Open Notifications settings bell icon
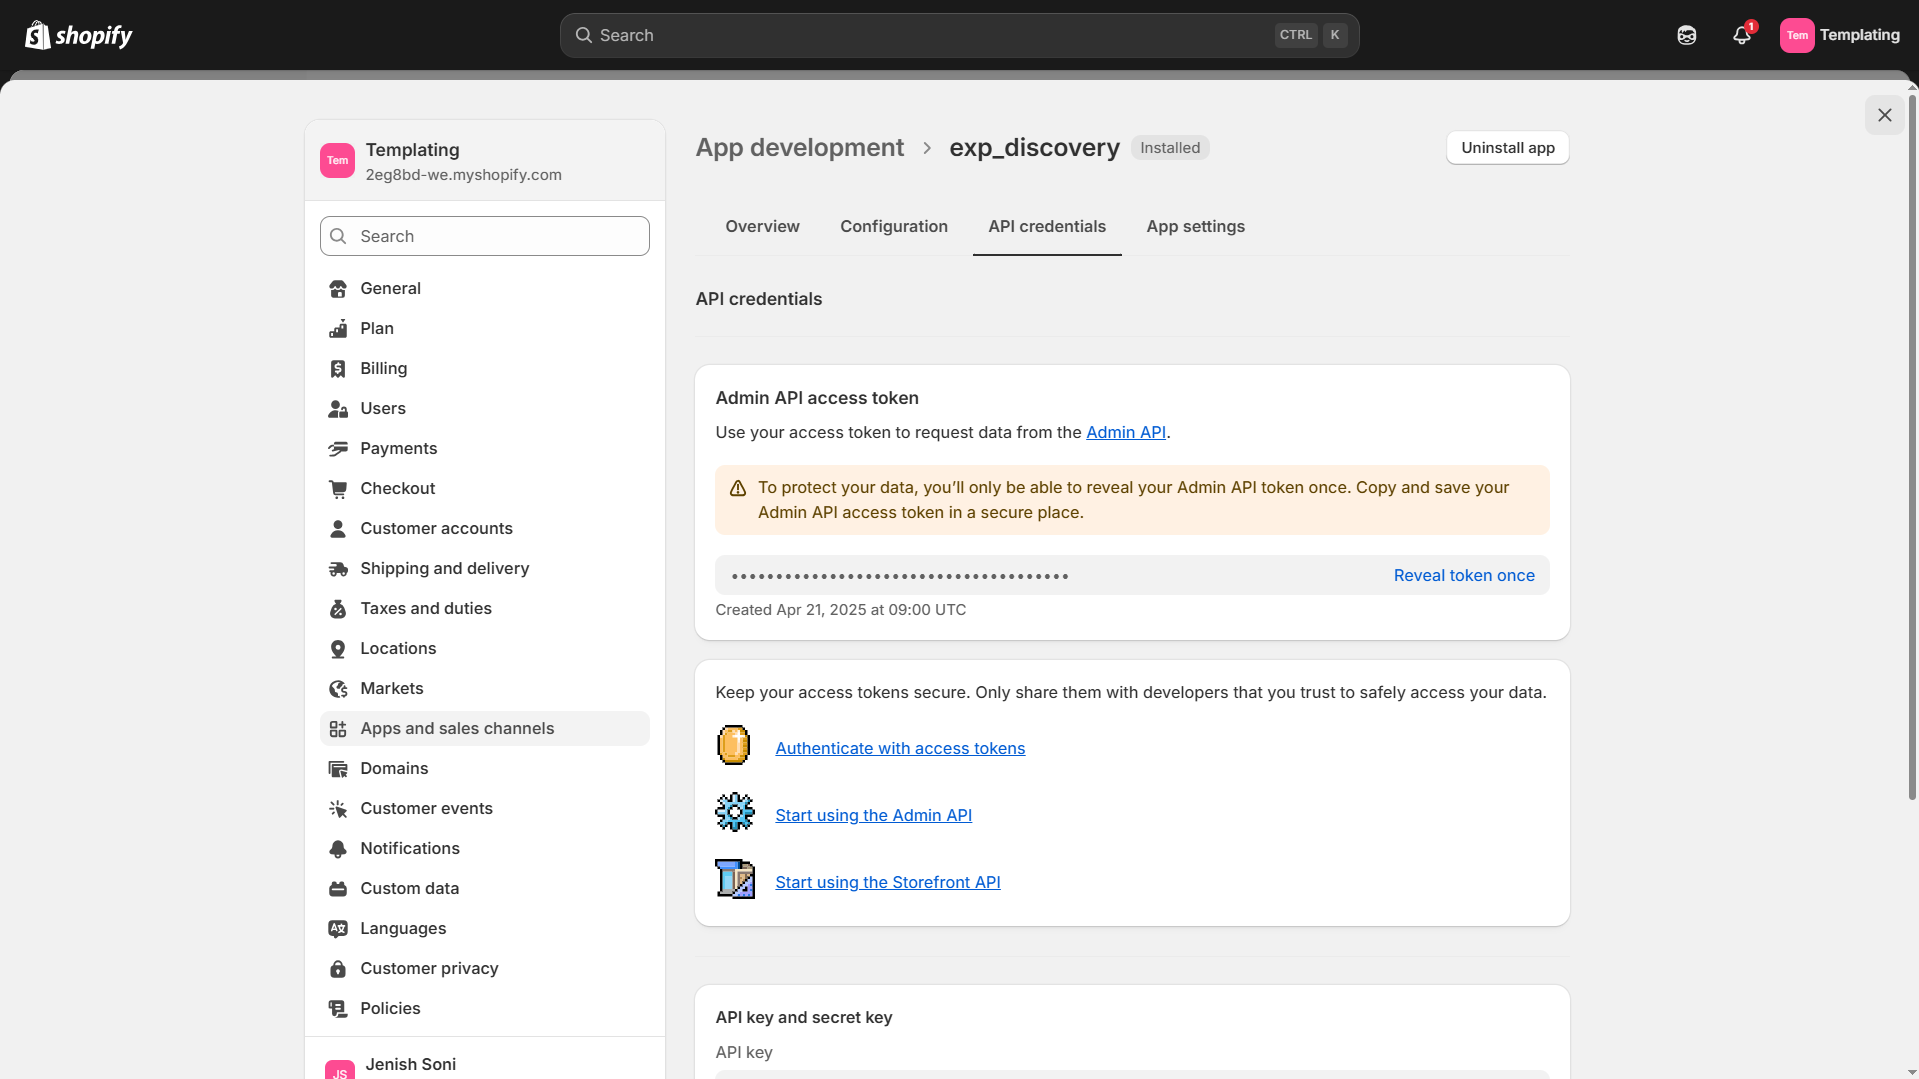Viewport: 1919px width, 1079px height. pos(338,849)
